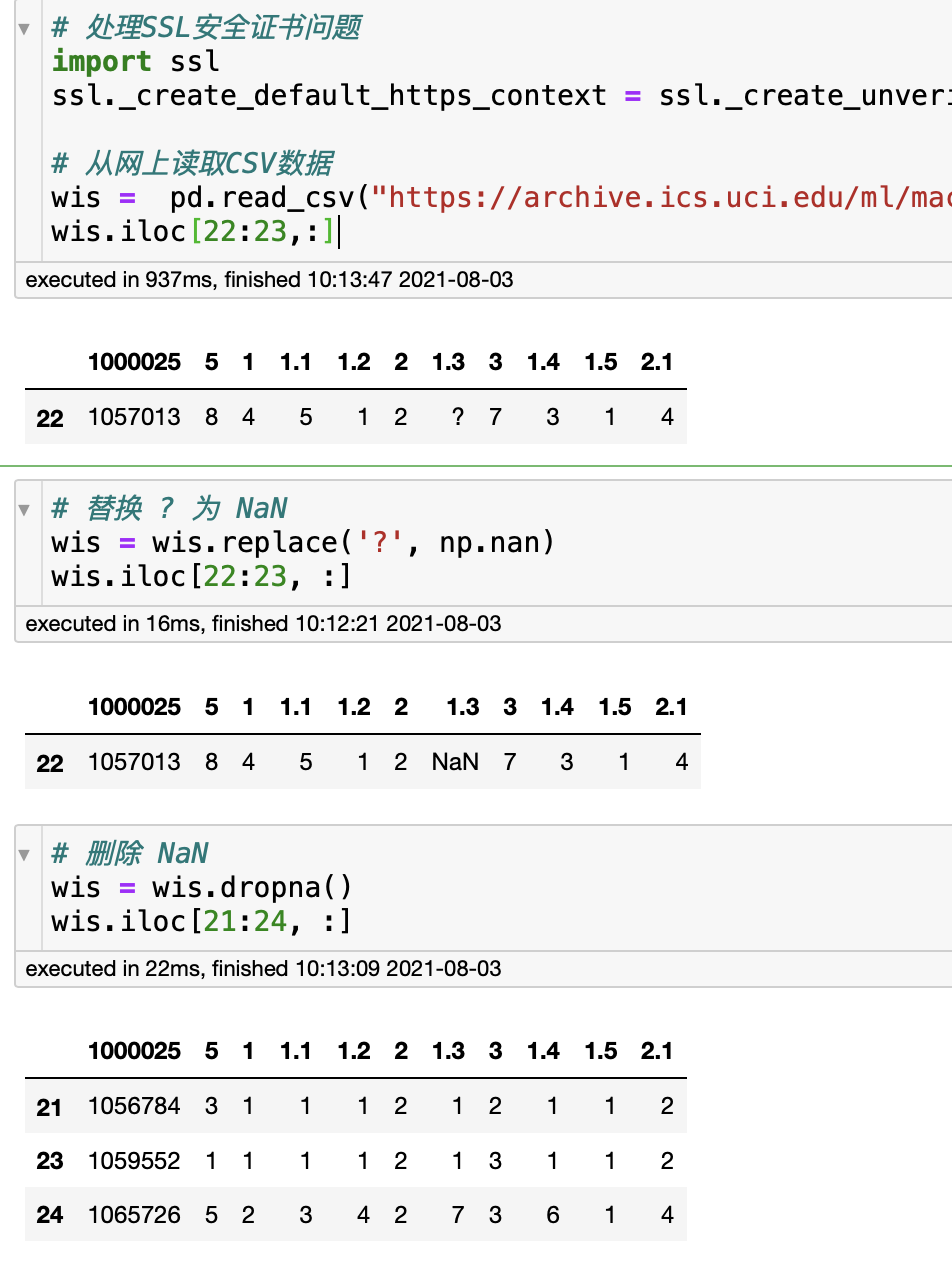The image size is (952, 1272).
Task: Click the '?' value in first output table
Action: pyautogui.click(x=457, y=417)
